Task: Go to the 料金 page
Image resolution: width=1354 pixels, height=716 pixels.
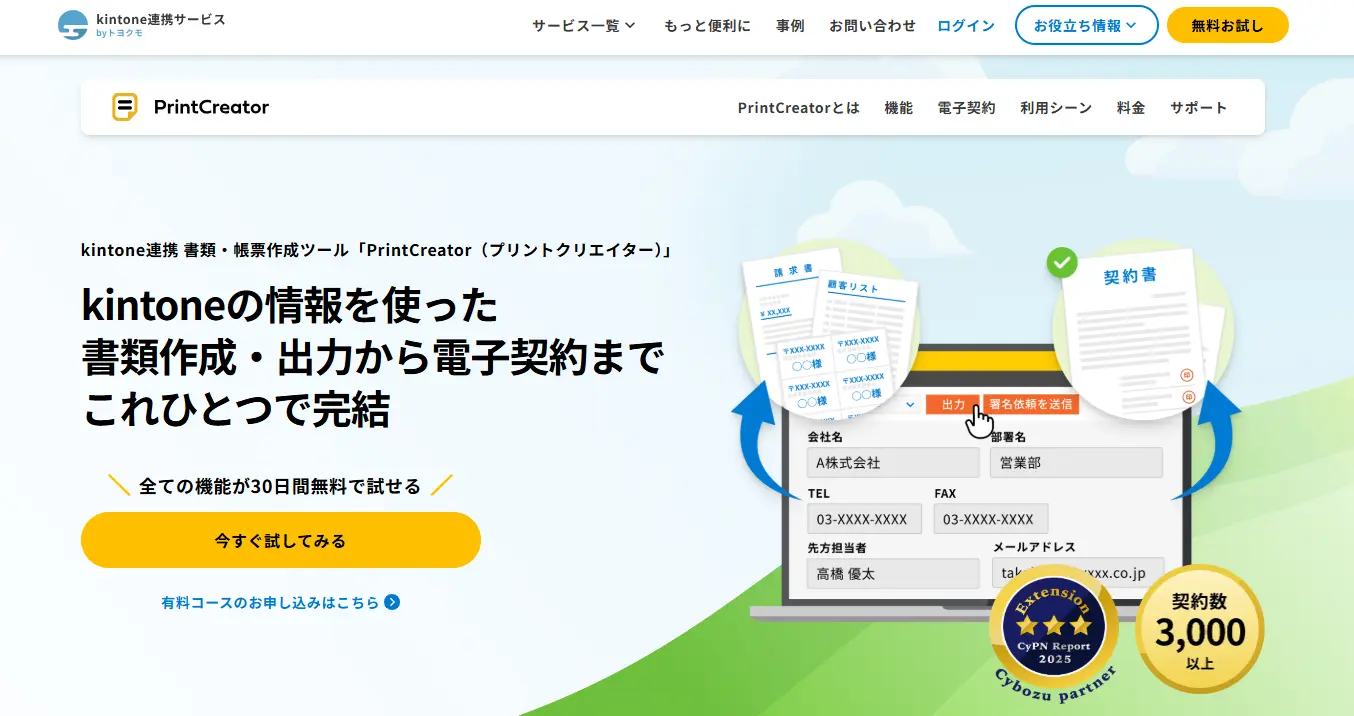Action: pyautogui.click(x=1130, y=108)
